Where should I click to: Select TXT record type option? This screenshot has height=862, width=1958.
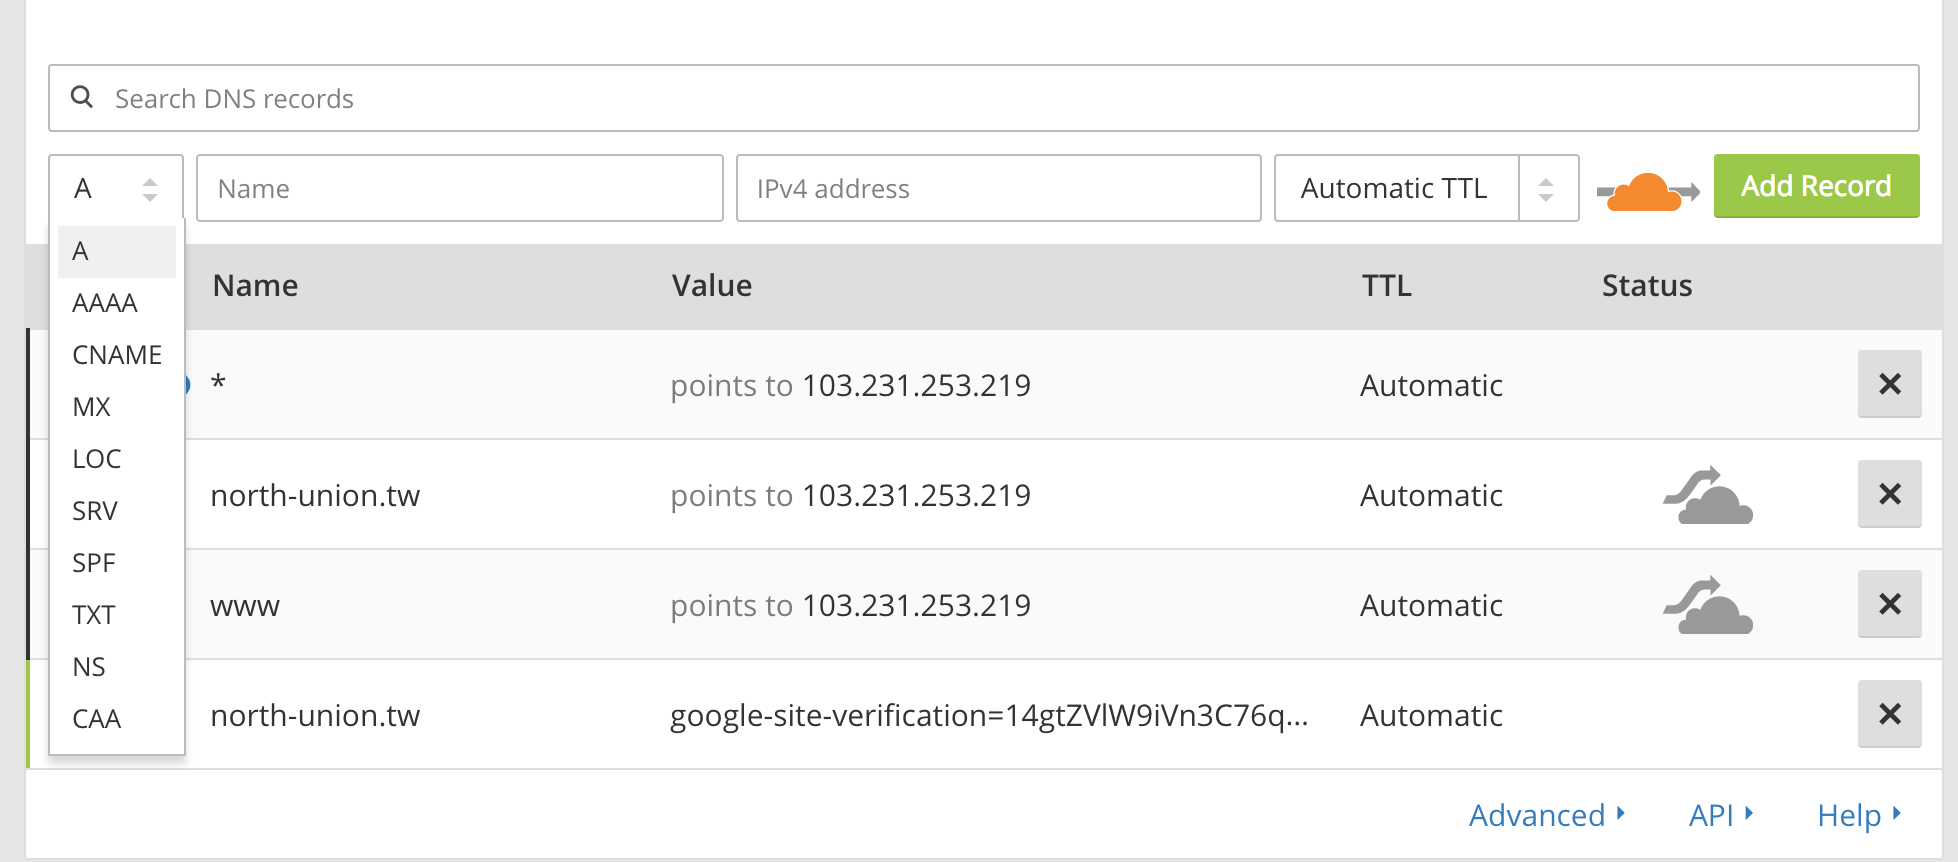pos(94,615)
